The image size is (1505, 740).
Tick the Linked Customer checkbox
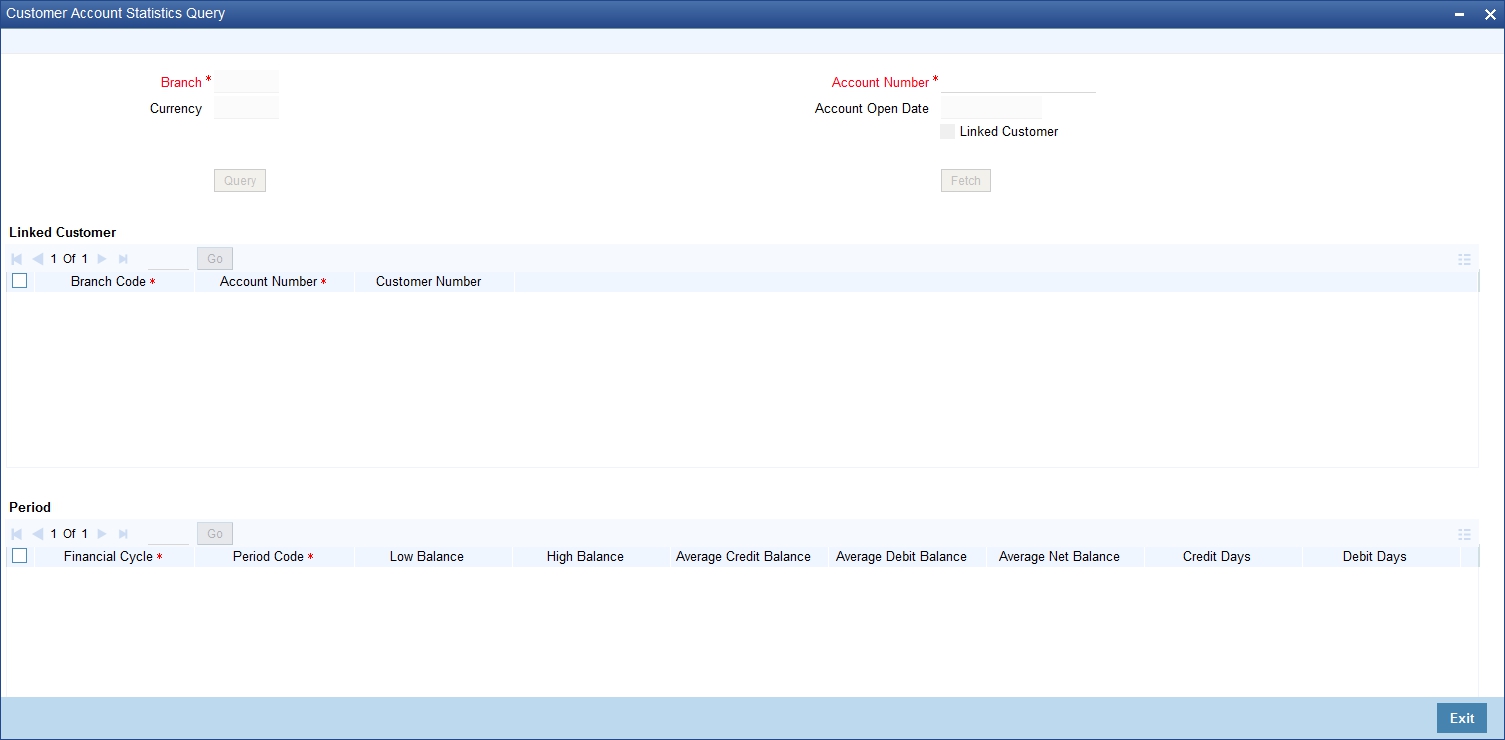tap(948, 131)
